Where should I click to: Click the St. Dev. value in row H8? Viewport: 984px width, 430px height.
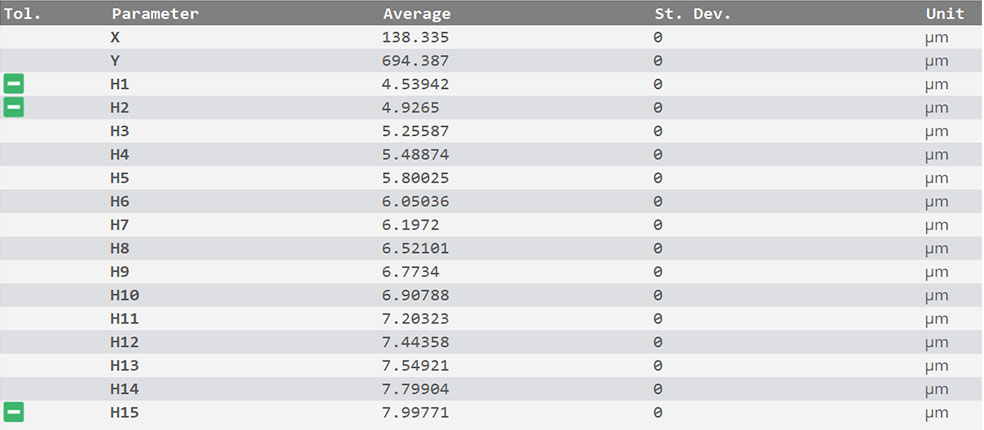[x=658, y=249]
